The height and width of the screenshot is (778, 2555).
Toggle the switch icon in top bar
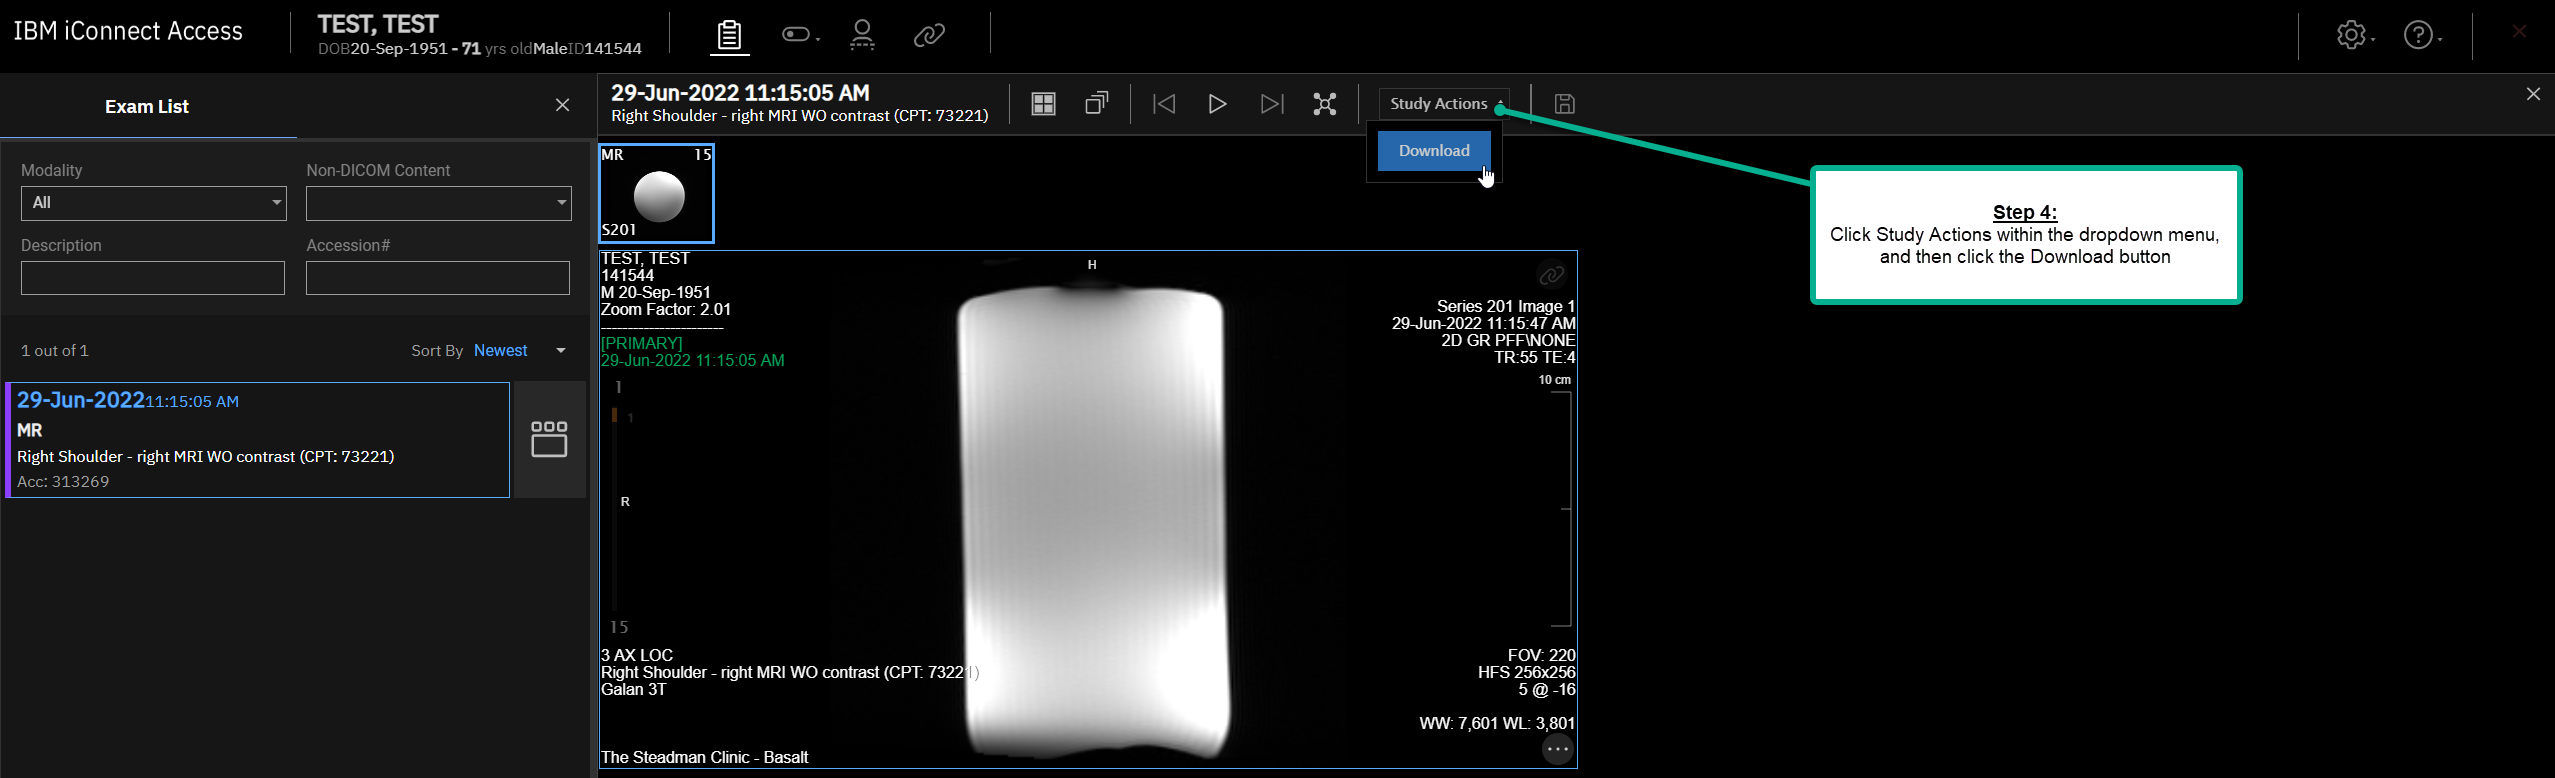click(x=796, y=35)
